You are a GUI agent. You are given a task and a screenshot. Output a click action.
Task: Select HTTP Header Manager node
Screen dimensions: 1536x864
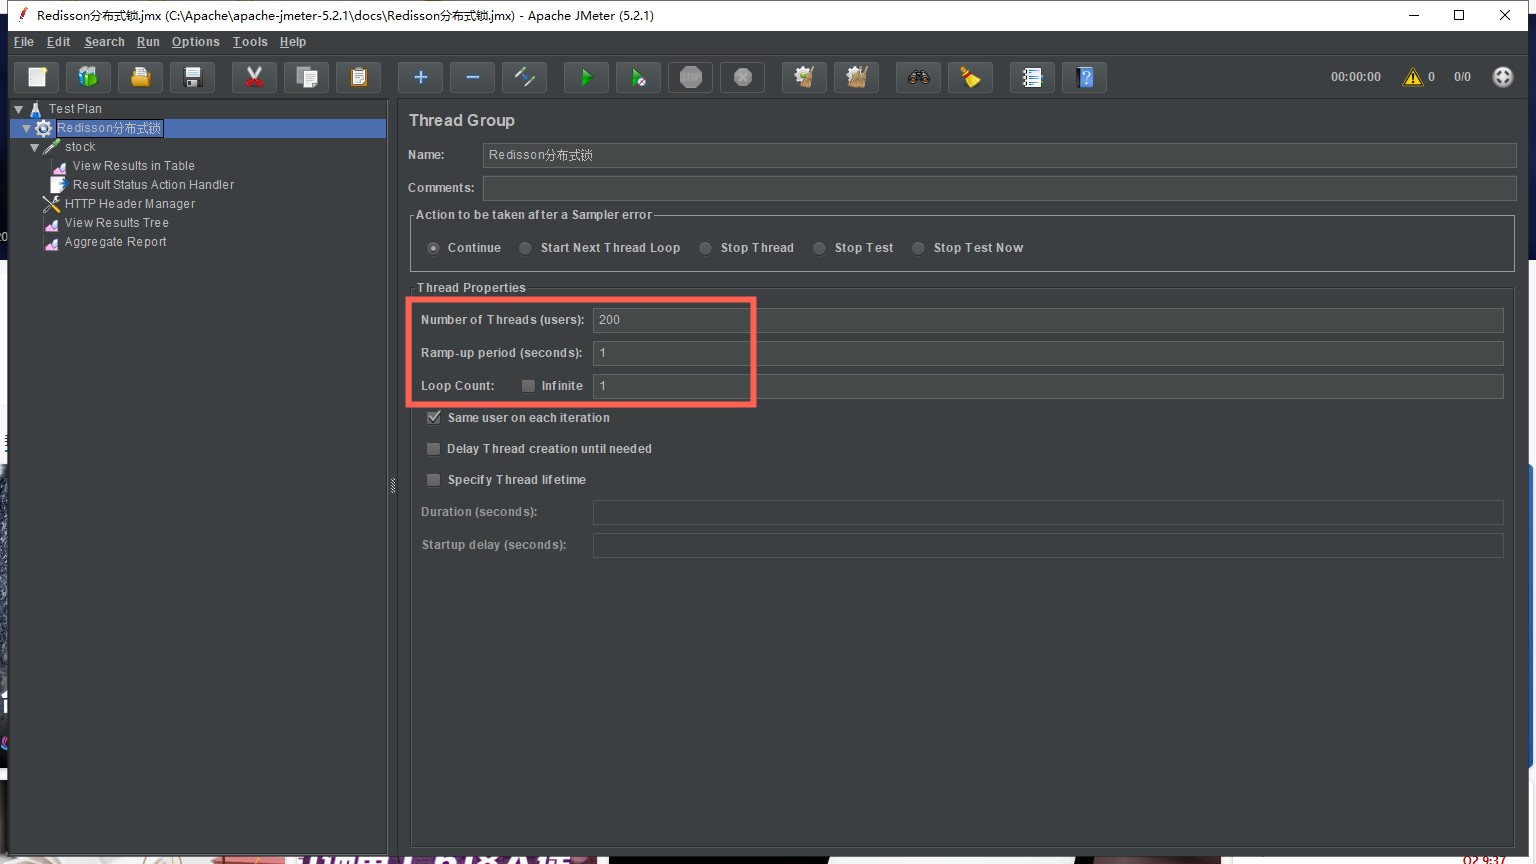point(130,204)
